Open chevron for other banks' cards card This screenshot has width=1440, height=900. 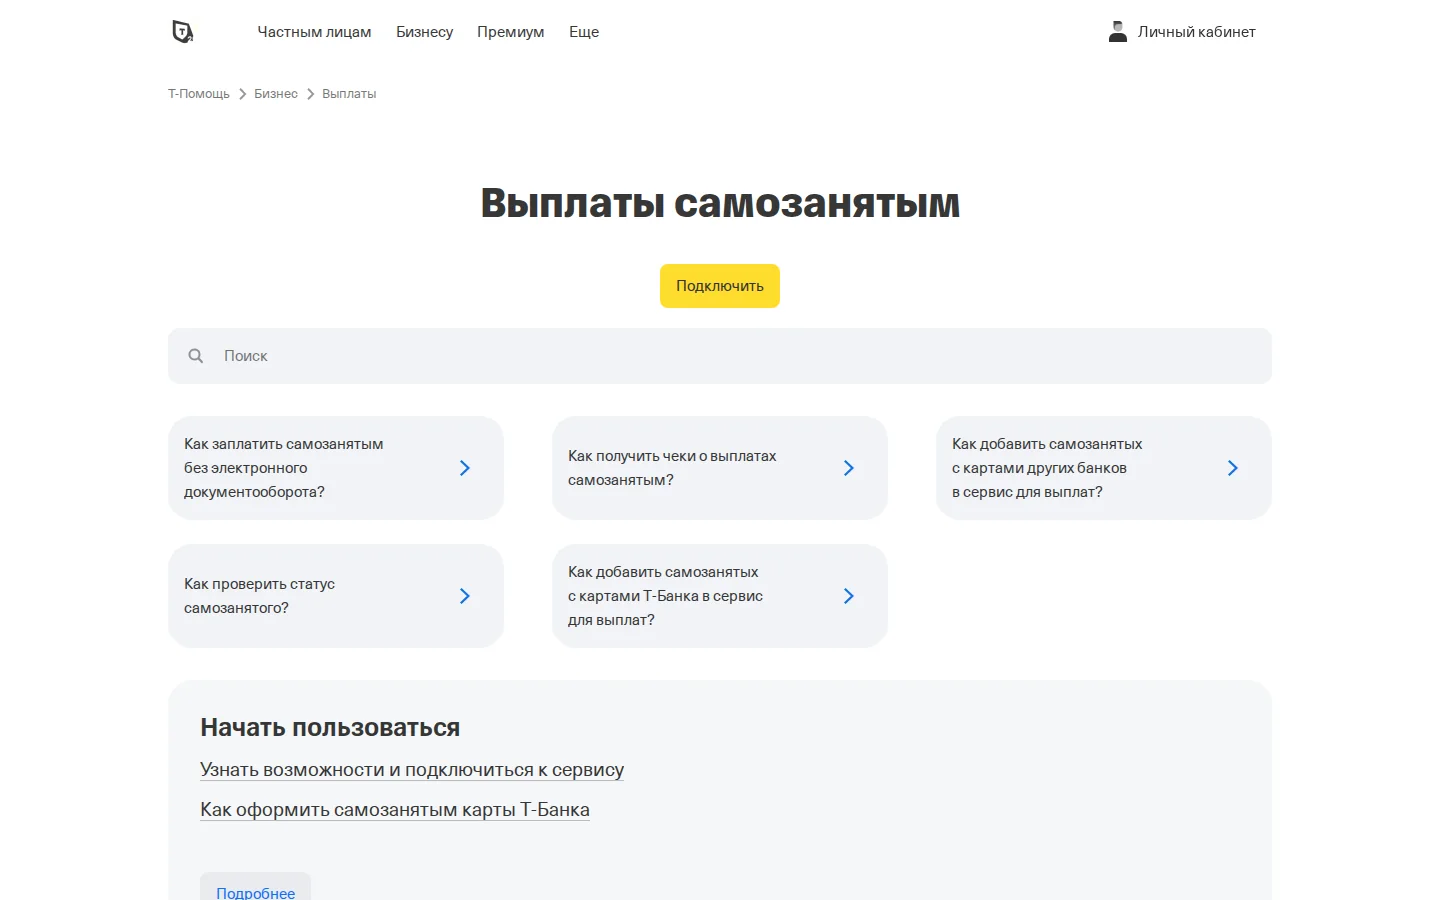tap(1233, 468)
